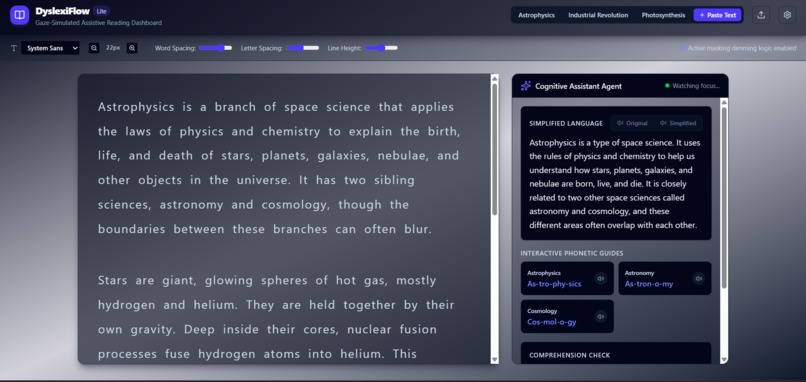The image size is (806, 382).
Task: Click the assistant panel scrollbar thumb
Action: (724, 197)
